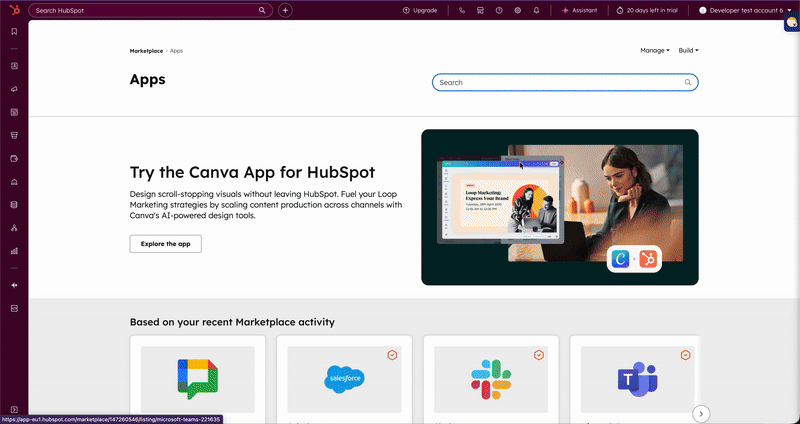Screen dimensions: 800x424
Task: Open the Settings gear icon
Action: tap(517, 10)
